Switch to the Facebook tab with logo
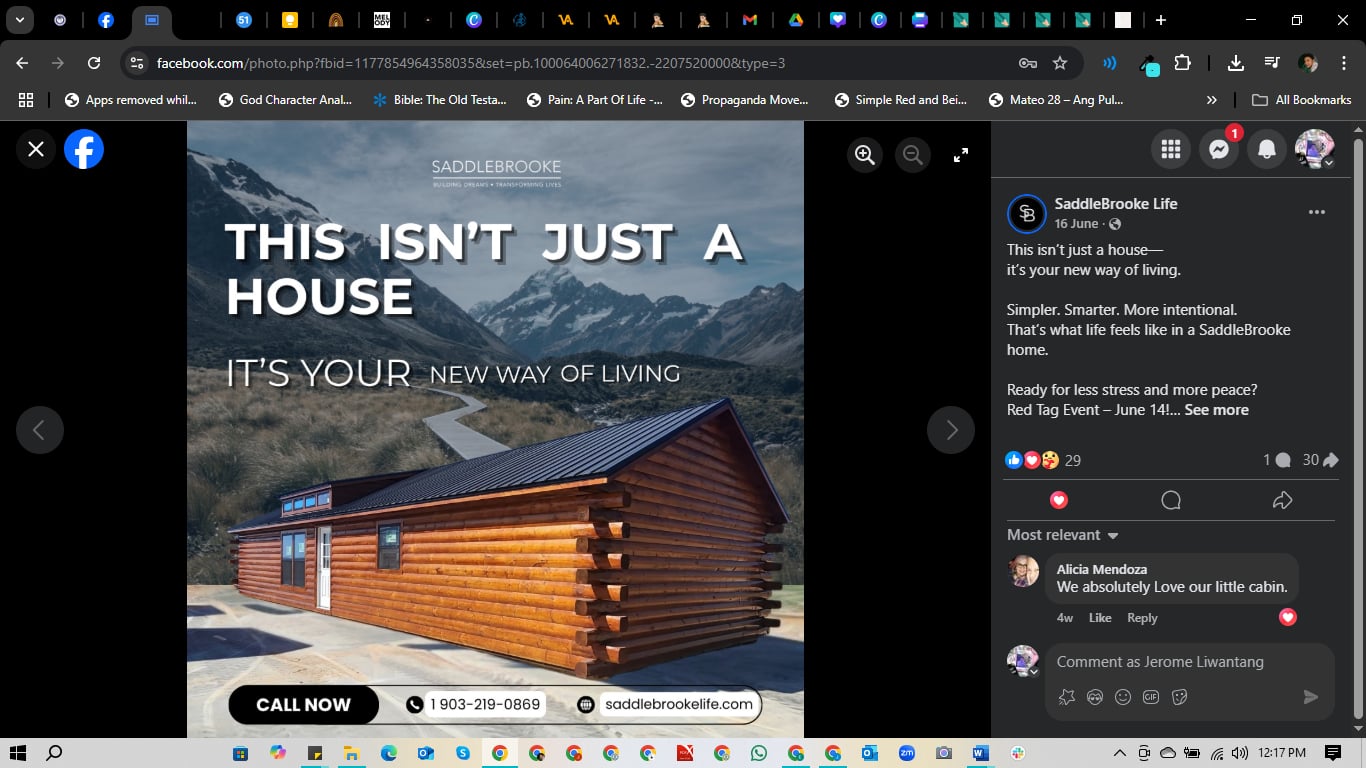 [106, 20]
